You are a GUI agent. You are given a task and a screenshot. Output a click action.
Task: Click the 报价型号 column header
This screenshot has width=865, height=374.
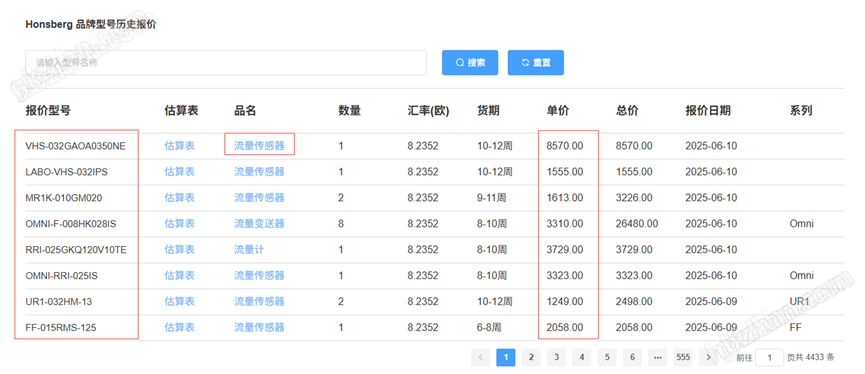tap(48, 111)
